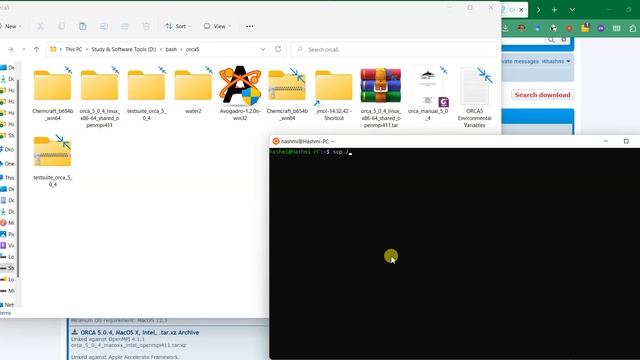This screenshot has height=360, width=640.
Task: Select 'This PC' in the address breadcrumb
Action: [73, 49]
